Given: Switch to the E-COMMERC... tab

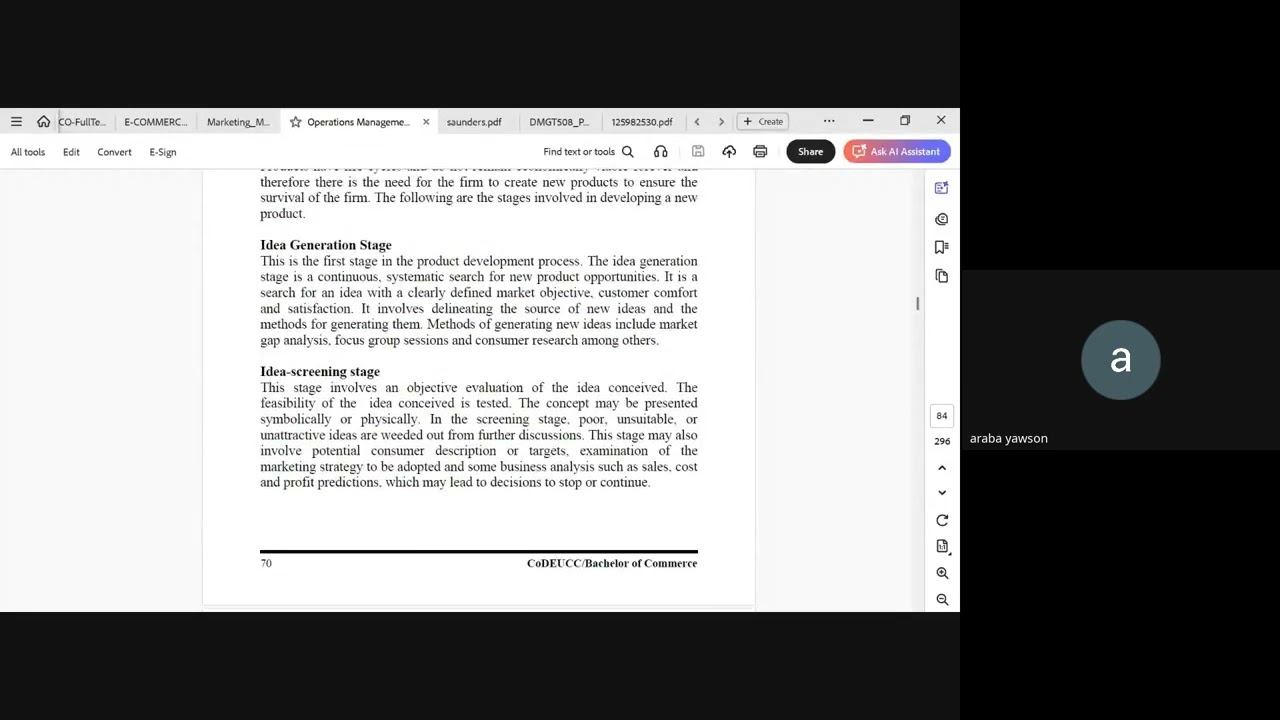Looking at the screenshot, I should [x=155, y=122].
